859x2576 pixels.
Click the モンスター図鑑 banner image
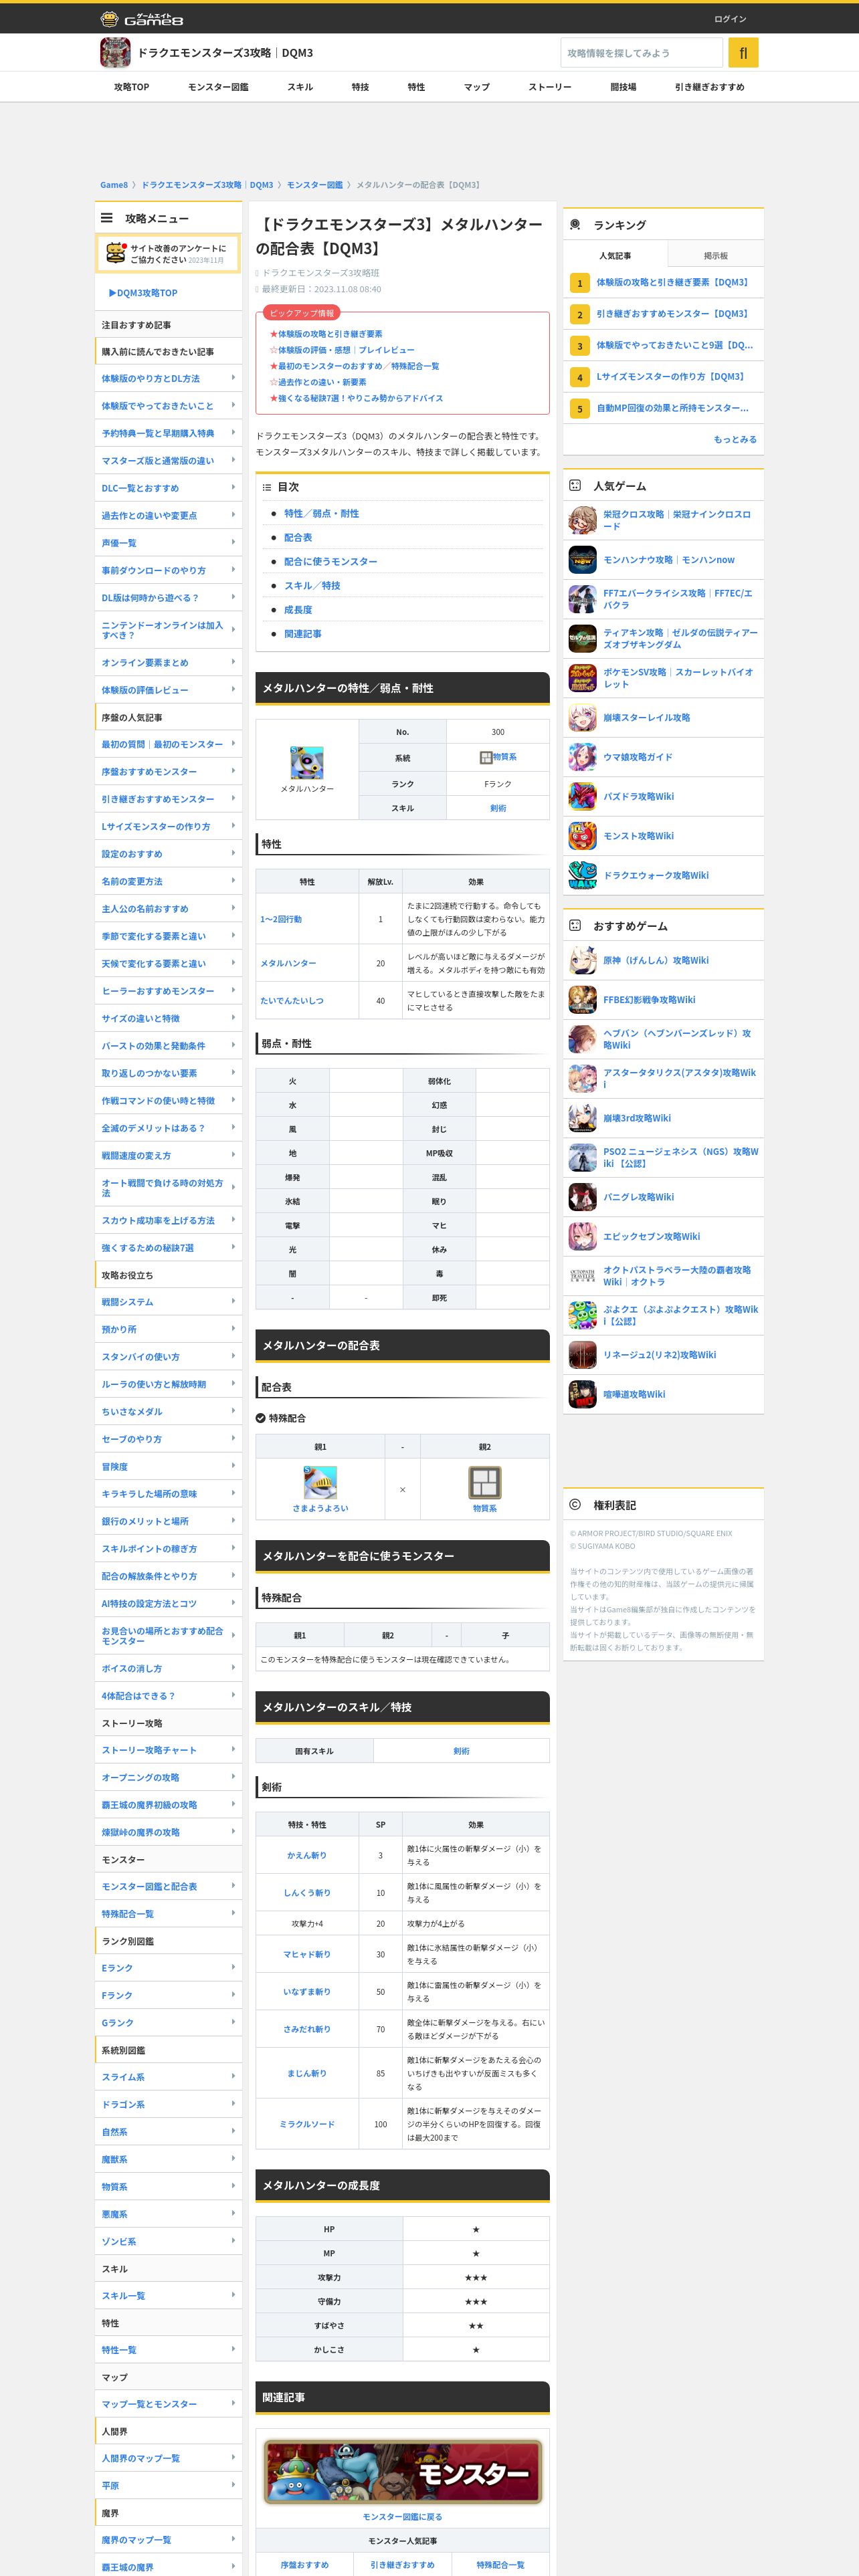[403, 2471]
